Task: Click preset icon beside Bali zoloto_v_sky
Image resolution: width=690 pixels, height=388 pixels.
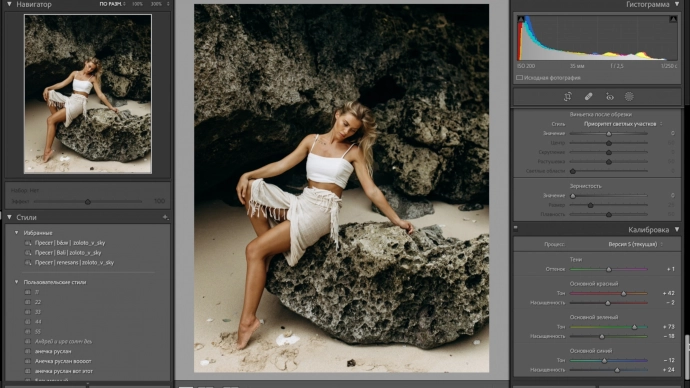Action: click(x=28, y=253)
